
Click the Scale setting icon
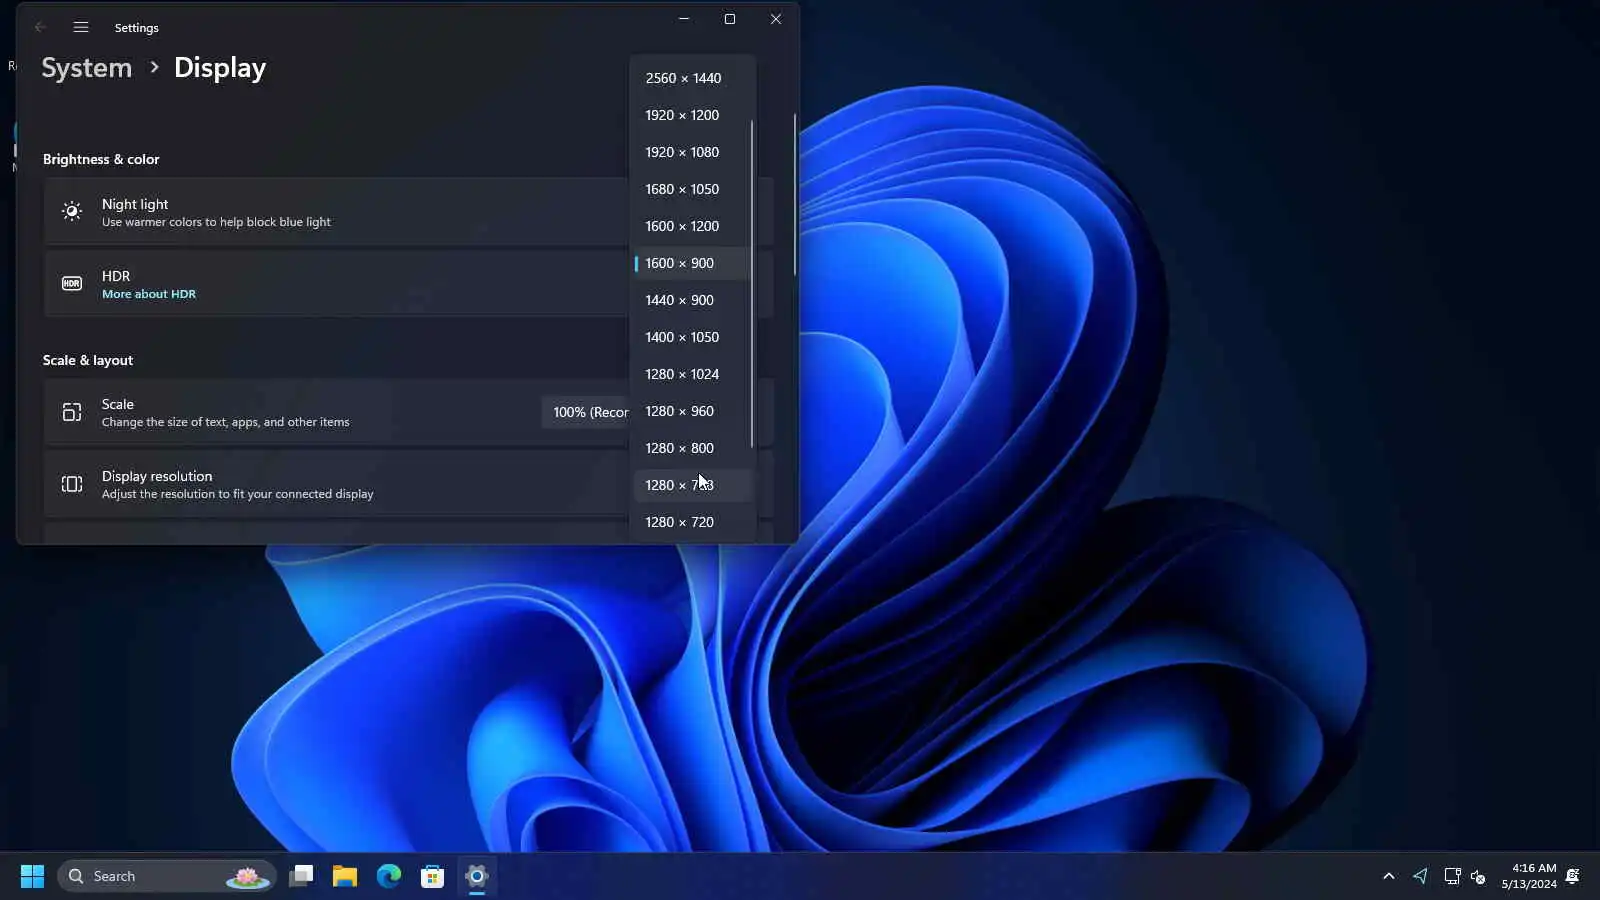point(72,412)
